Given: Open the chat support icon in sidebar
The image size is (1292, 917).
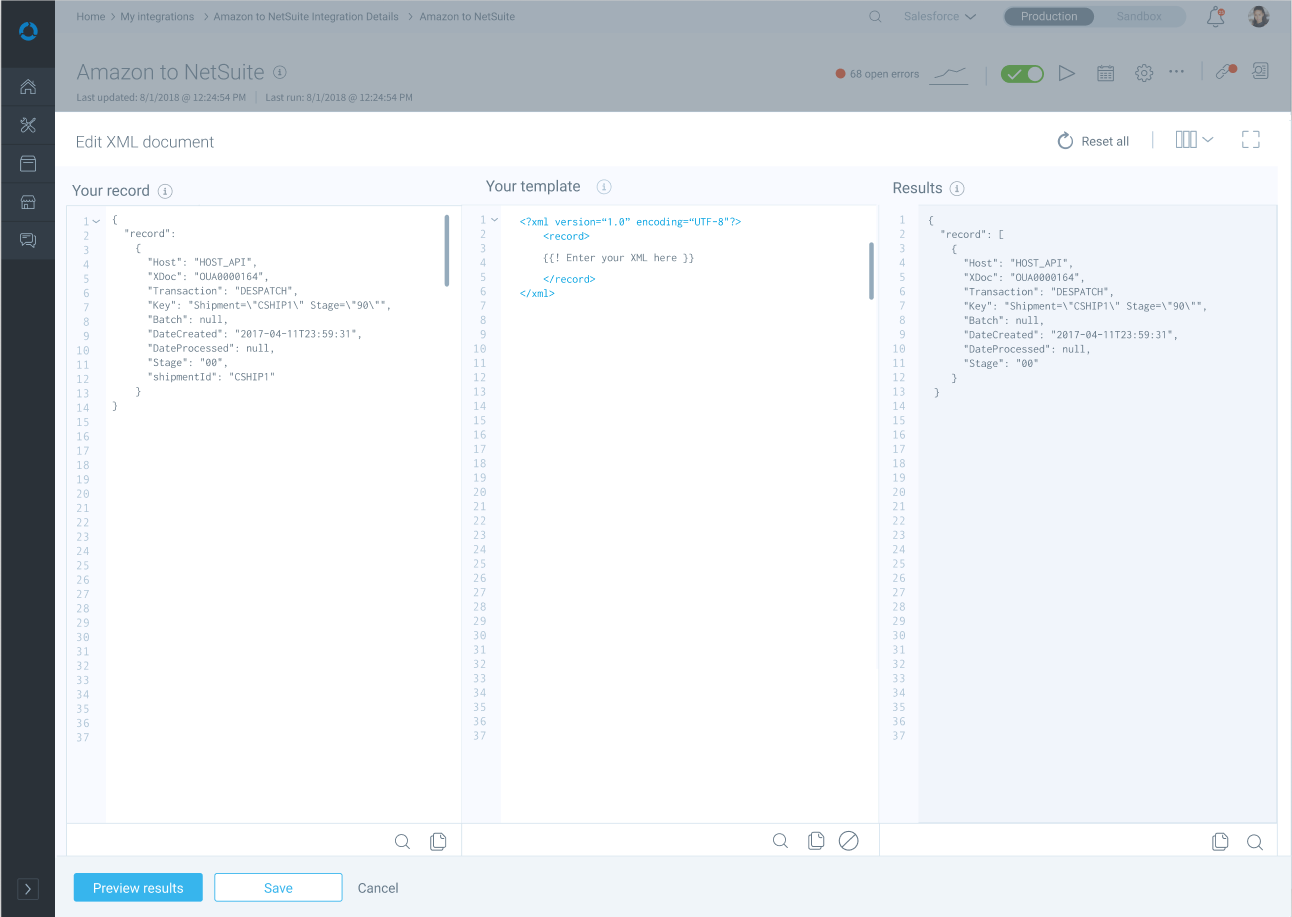Looking at the screenshot, I should 28,240.
